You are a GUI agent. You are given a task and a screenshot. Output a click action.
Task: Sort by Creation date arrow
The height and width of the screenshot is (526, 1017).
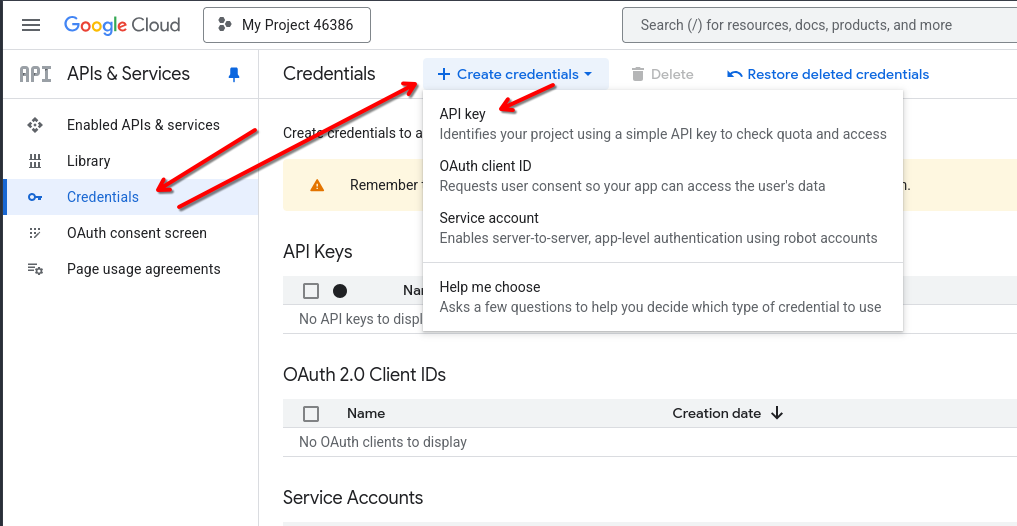tap(777, 413)
